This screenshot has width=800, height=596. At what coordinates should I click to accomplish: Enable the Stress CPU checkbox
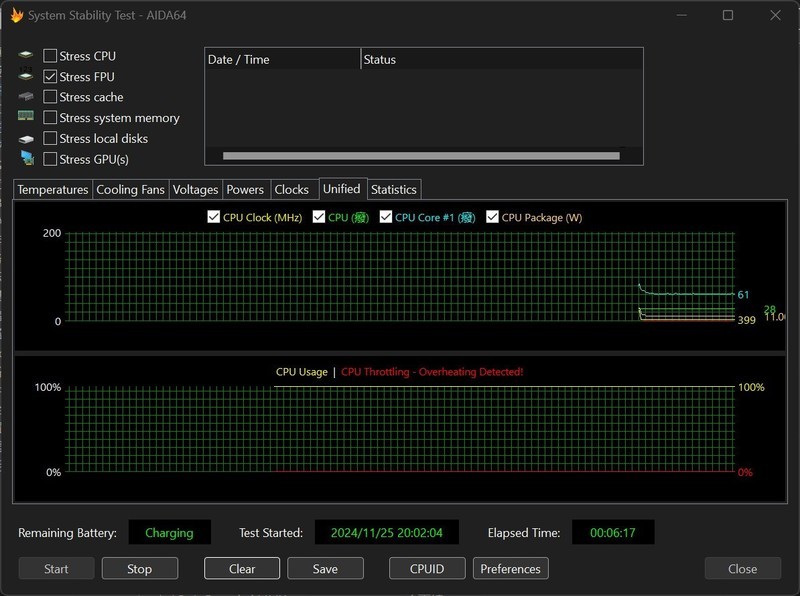[50, 56]
